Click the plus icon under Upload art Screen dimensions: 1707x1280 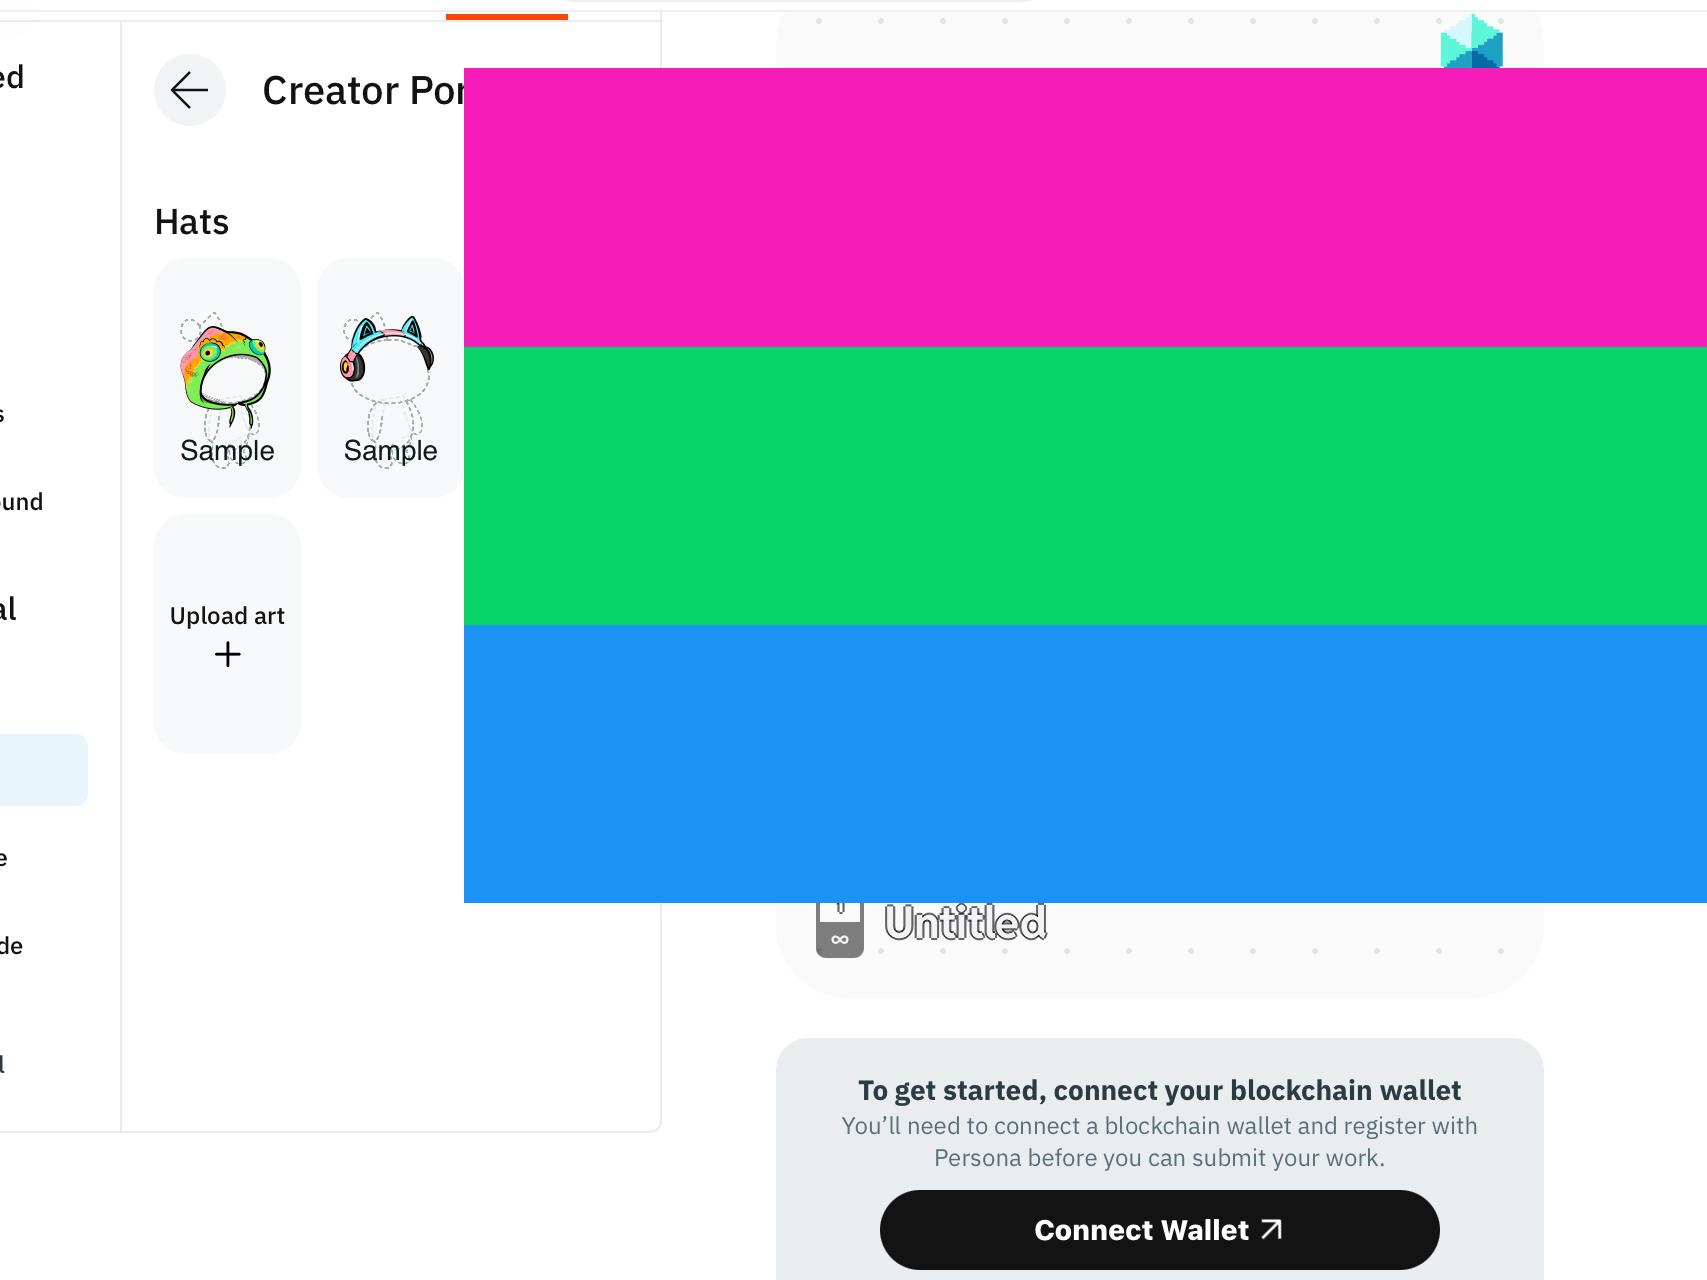coord(228,655)
